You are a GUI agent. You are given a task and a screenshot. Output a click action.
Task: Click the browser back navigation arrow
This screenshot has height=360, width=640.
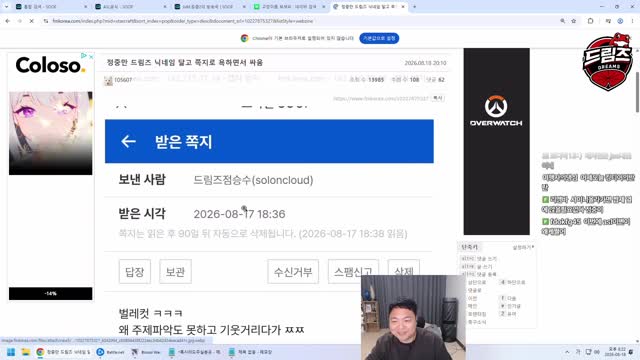click(8, 21)
